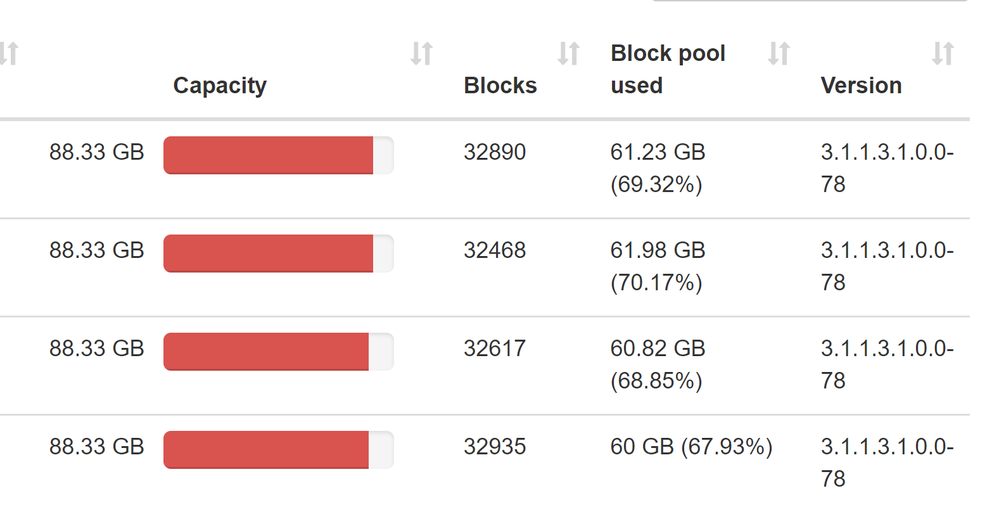Viewport: 999px width, 514px height.
Task: Click the 32617 blocks count
Action: coord(494,348)
